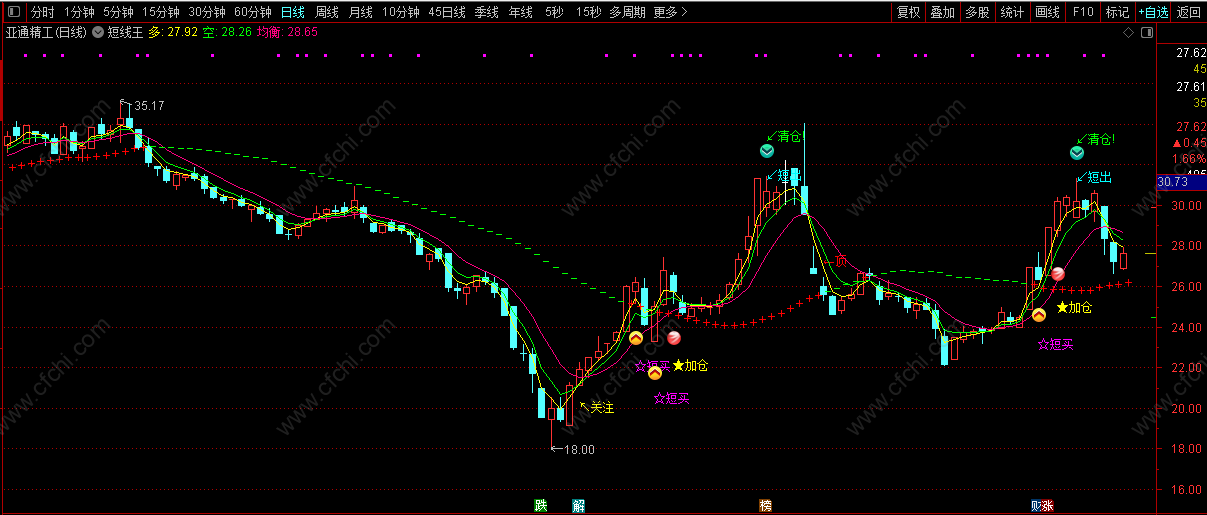Click the right teal check-circle icon under 清仓!

point(1077,153)
